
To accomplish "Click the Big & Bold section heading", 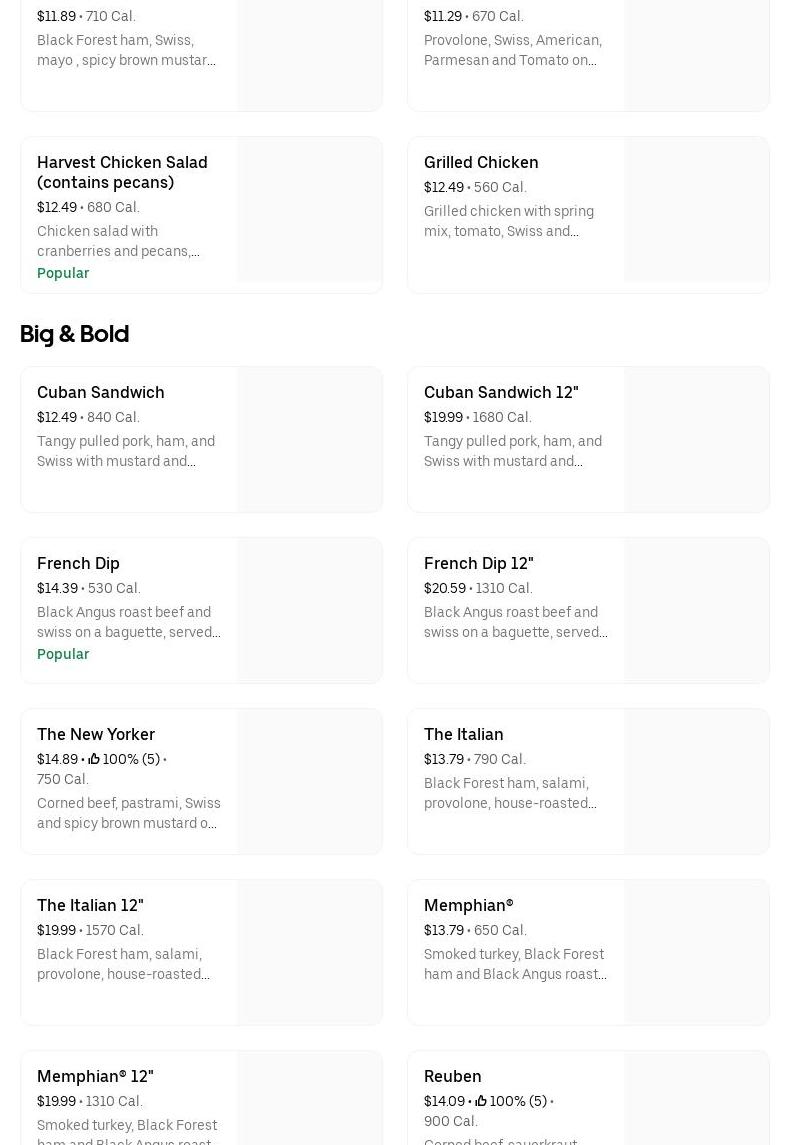I will click(75, 334).
